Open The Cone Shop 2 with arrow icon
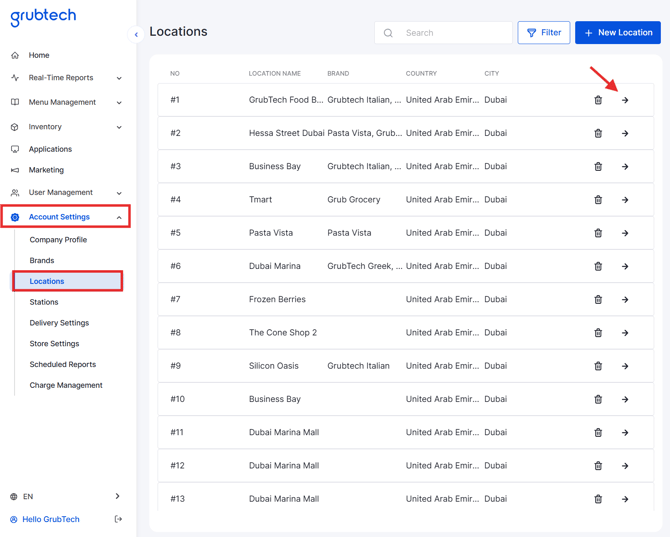The height and width of the screenshot is (537, 670). [625, 332]
